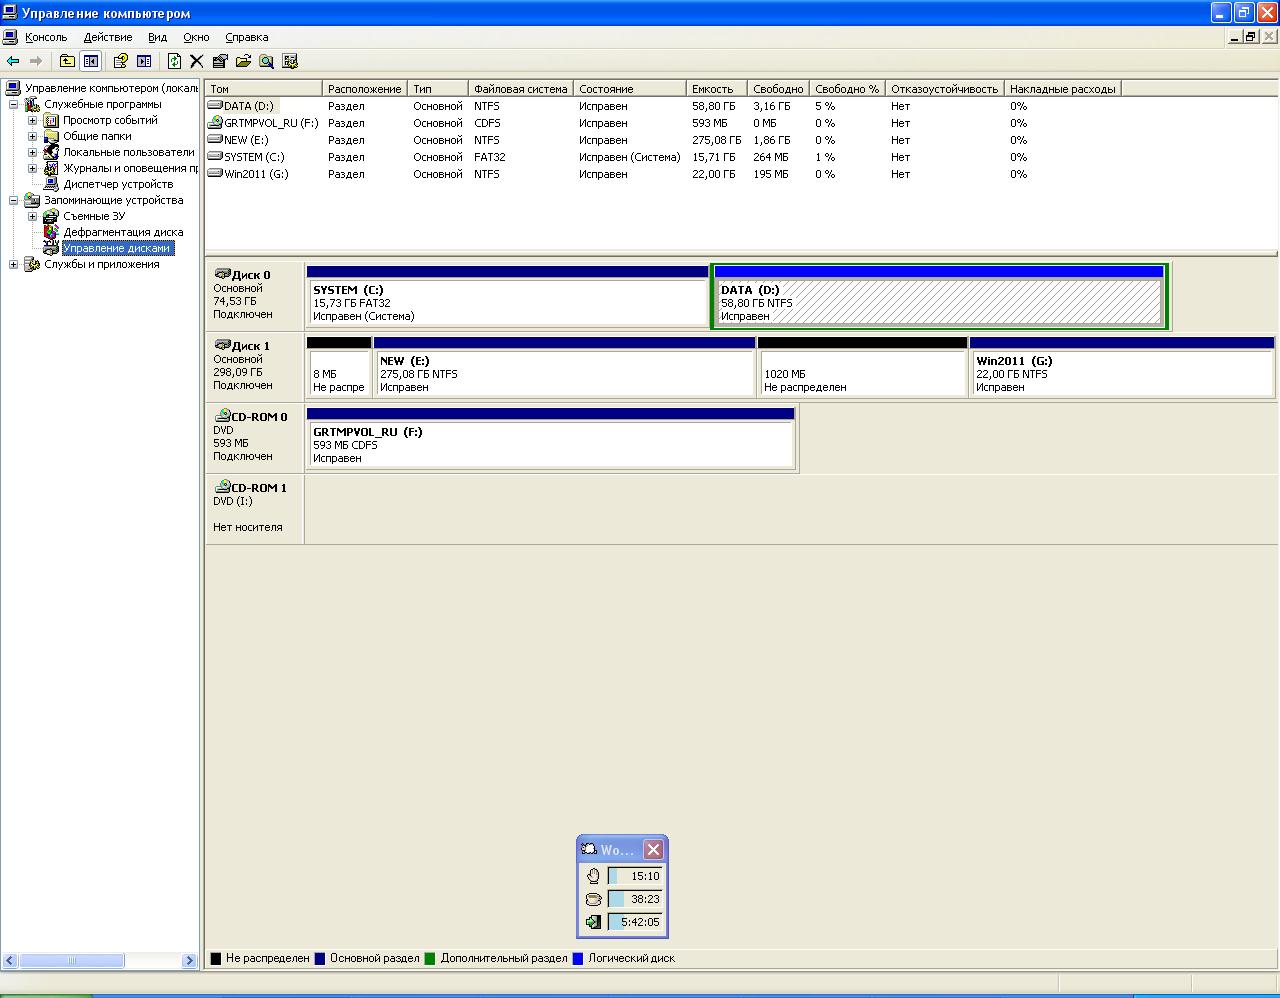Open the Вид menu
The height and width of the screenshot is (998, 1280).
click(x=157, y=37)
